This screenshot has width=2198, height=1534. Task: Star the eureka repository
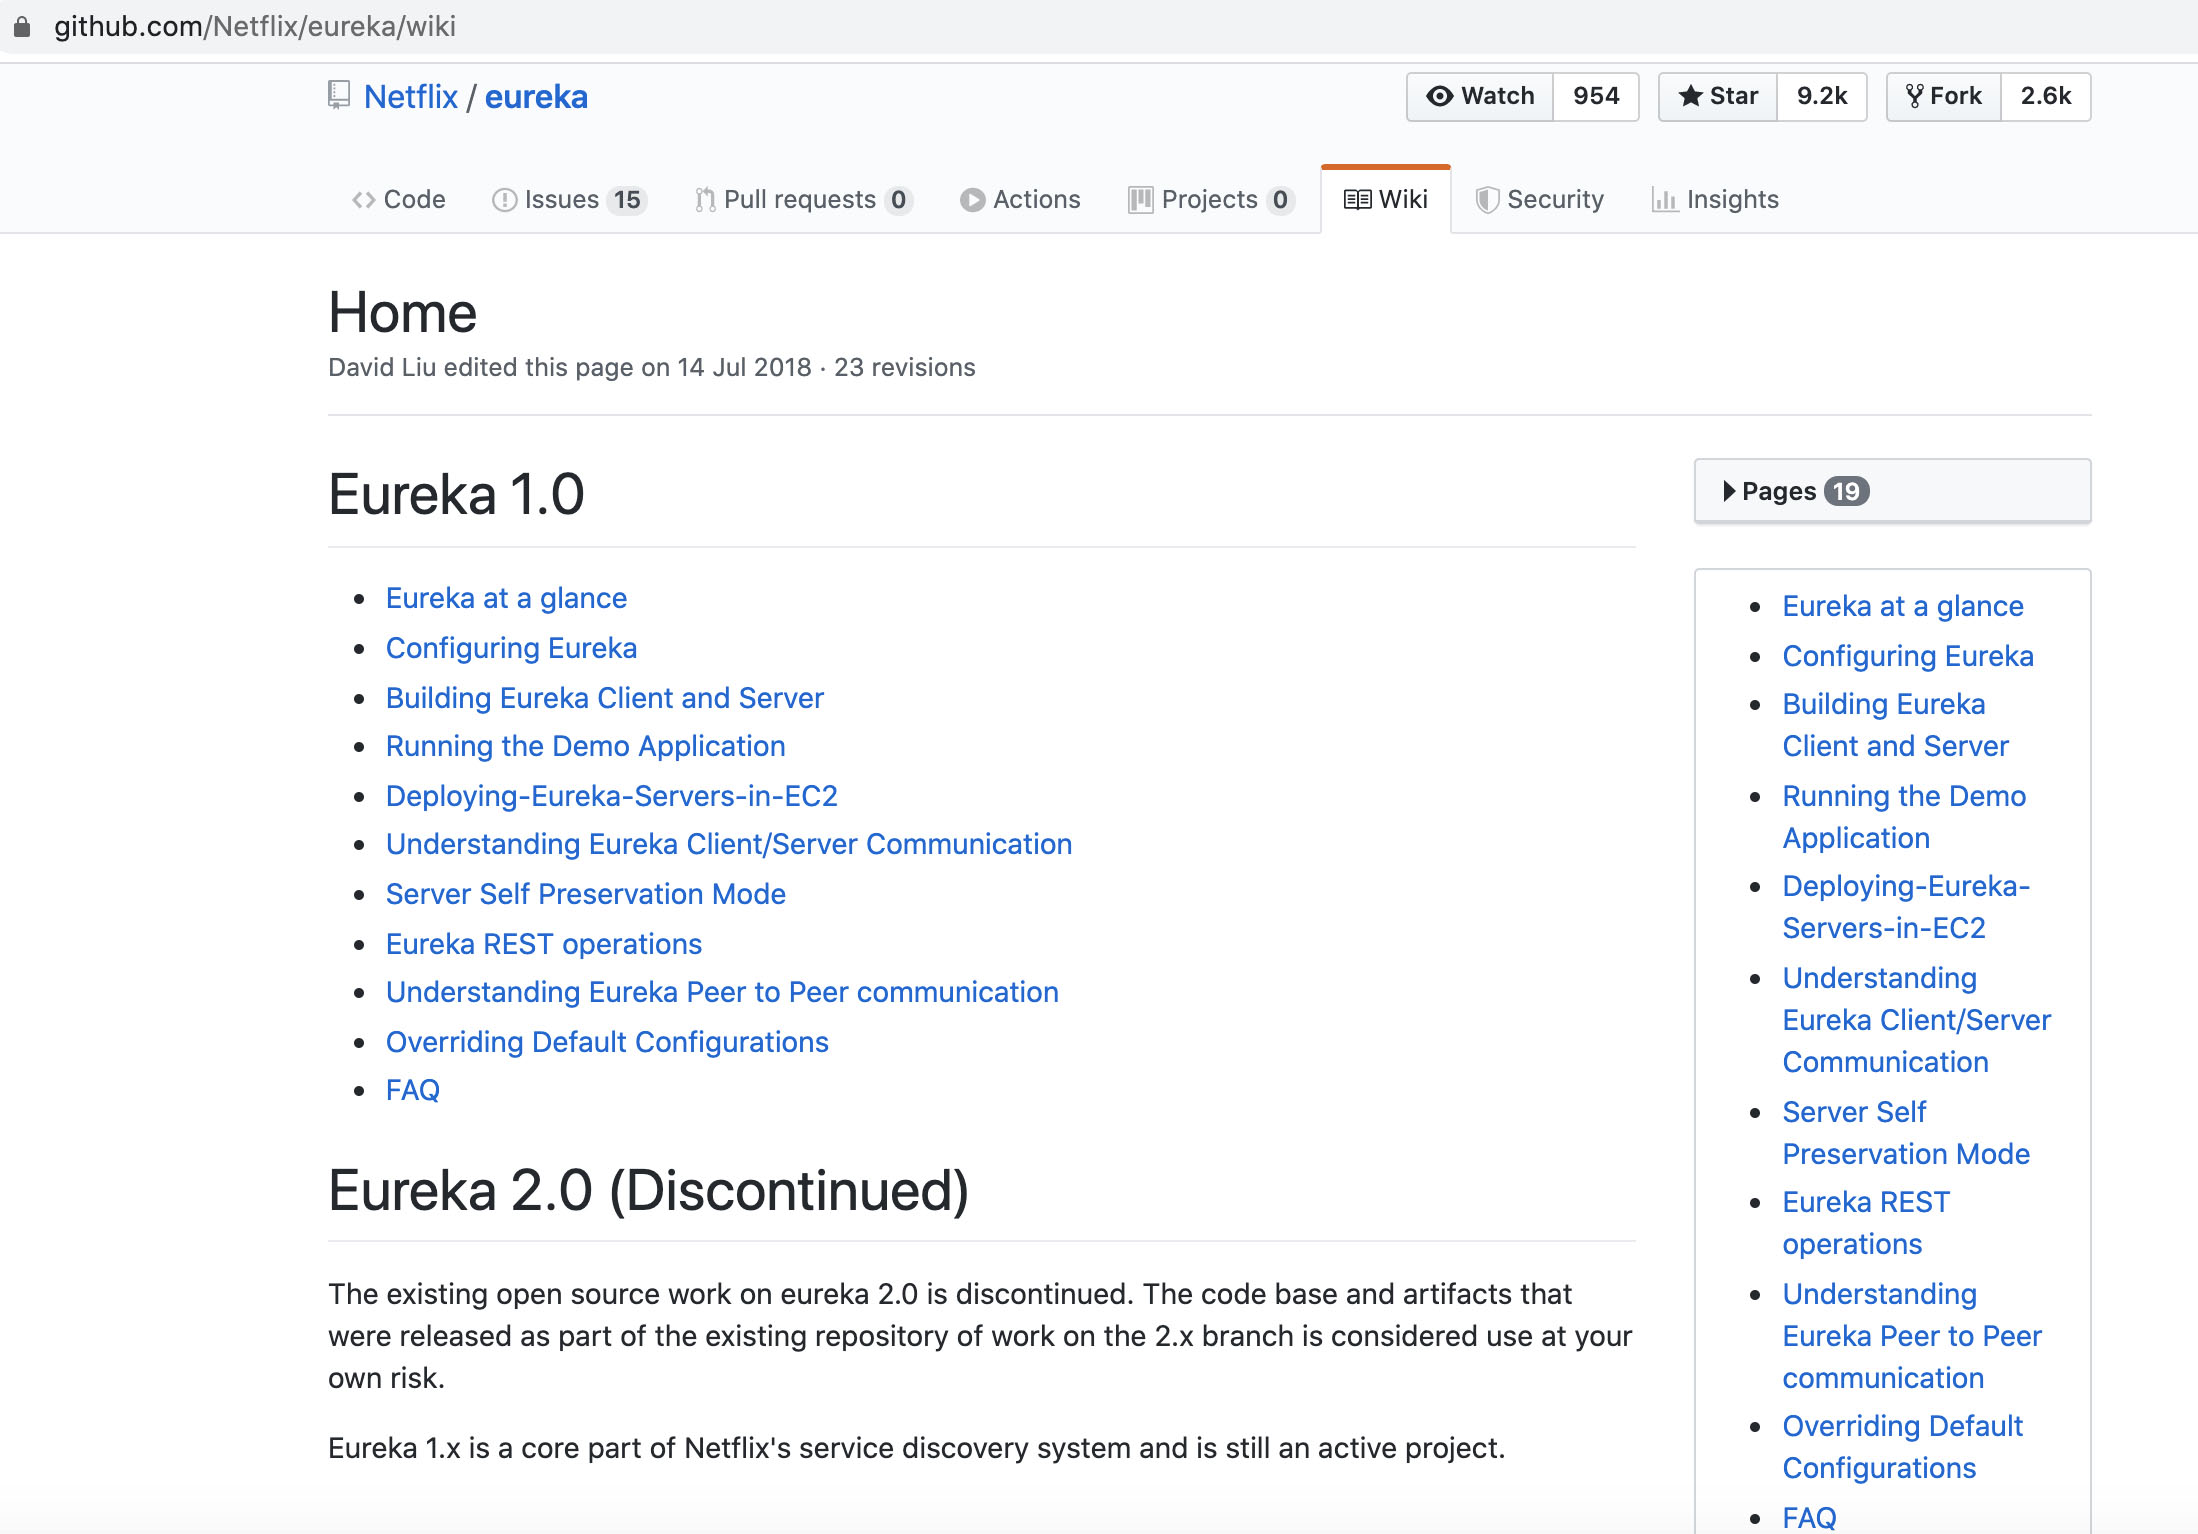pyautogui.click(x=1718, y=96)
